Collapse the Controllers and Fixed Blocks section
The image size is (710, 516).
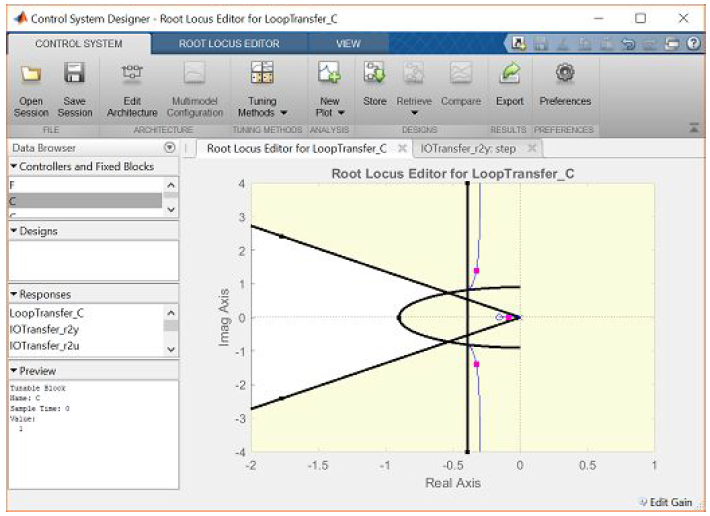(13, 166)
